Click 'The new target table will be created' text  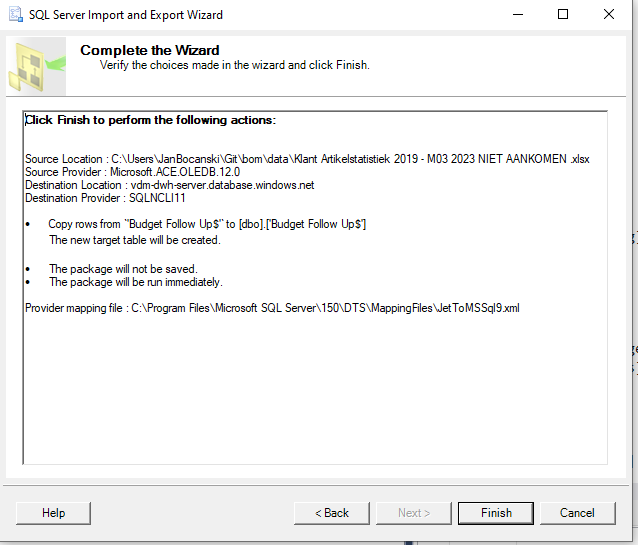coord(135,240)
